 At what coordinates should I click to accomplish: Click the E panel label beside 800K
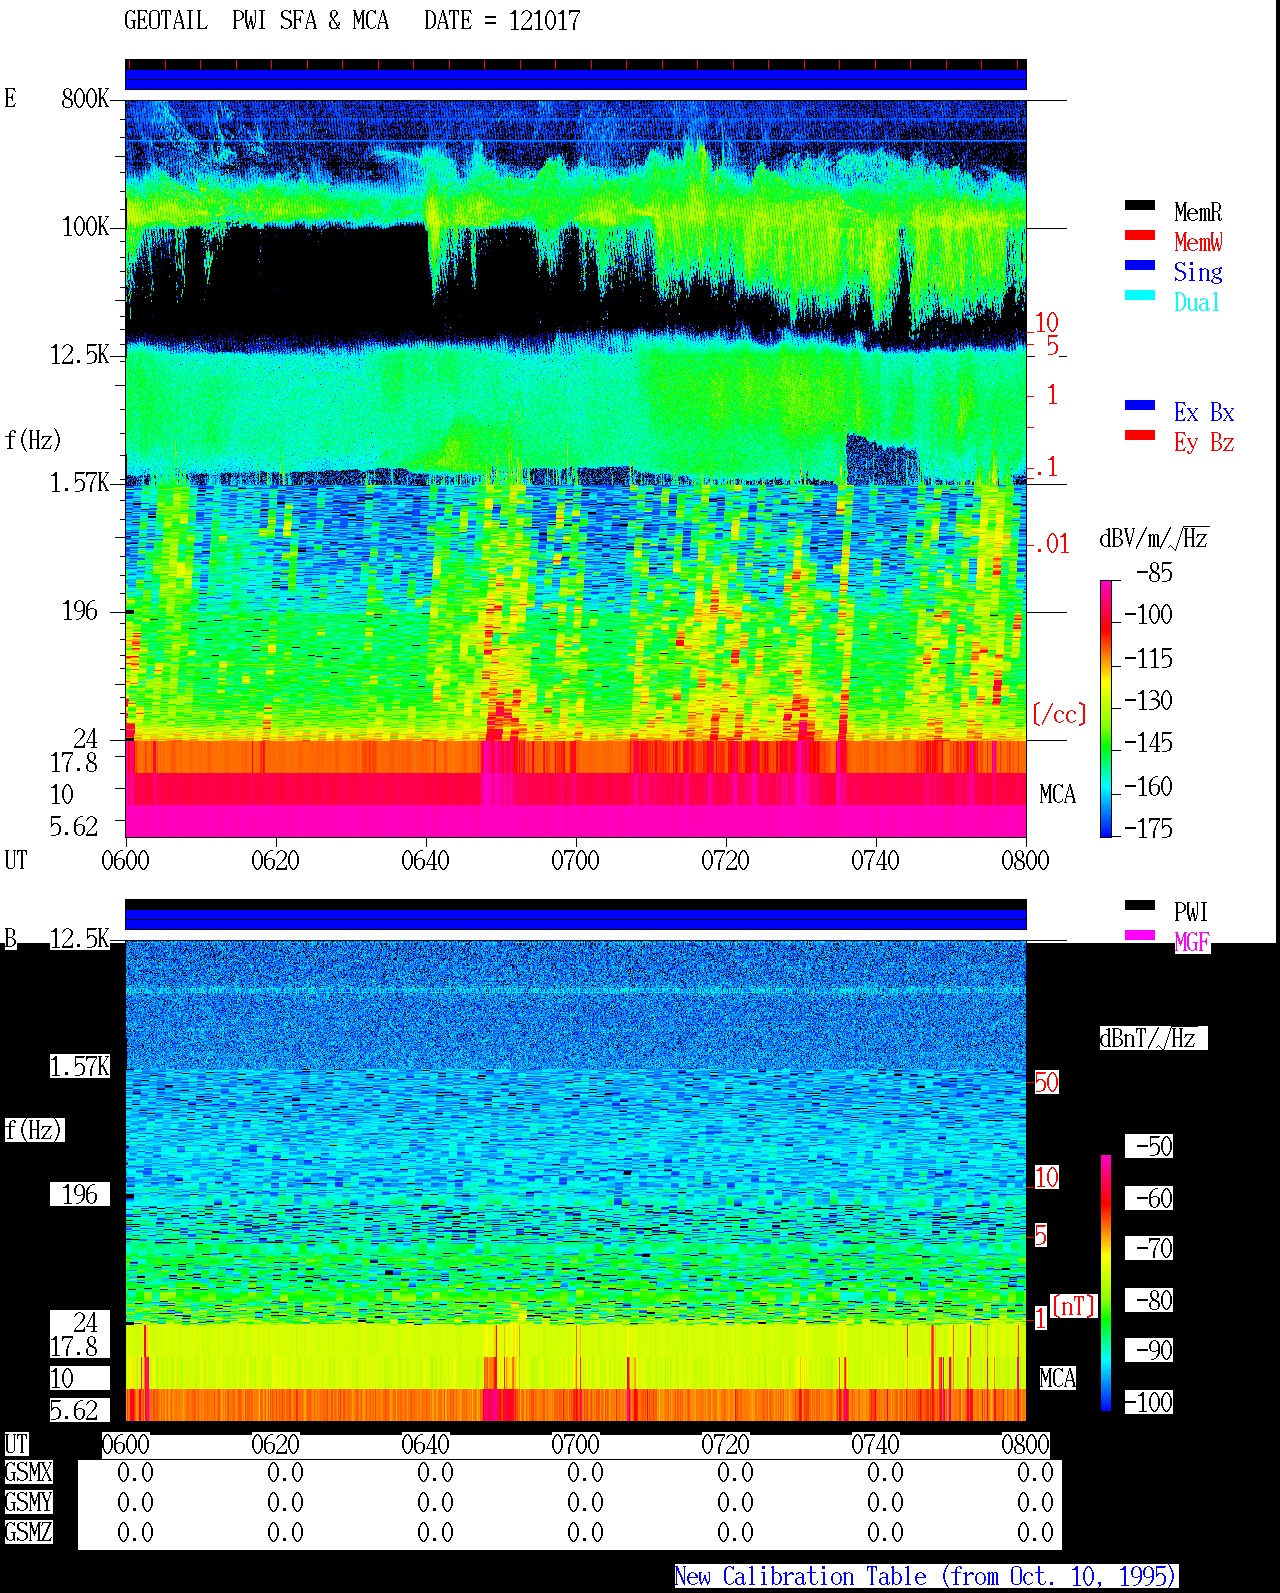[x=10, y=98]
